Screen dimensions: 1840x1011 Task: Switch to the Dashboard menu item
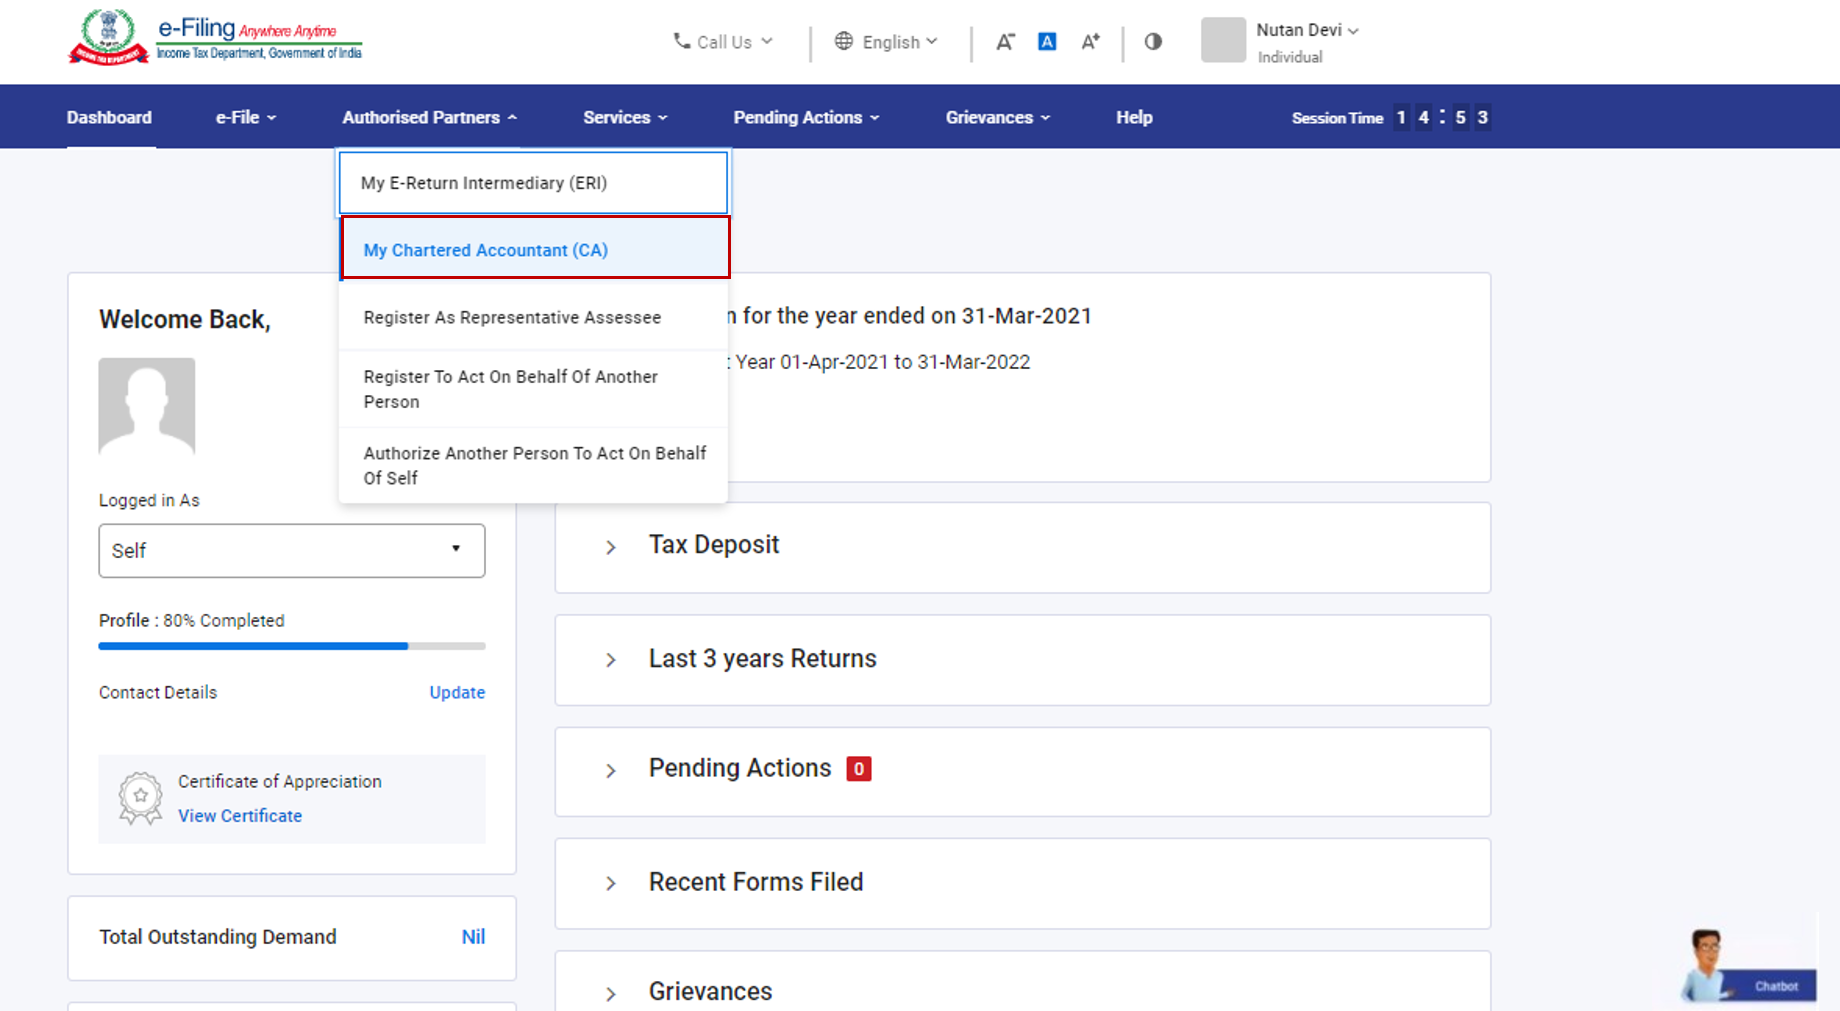click(x=109, y=117)
